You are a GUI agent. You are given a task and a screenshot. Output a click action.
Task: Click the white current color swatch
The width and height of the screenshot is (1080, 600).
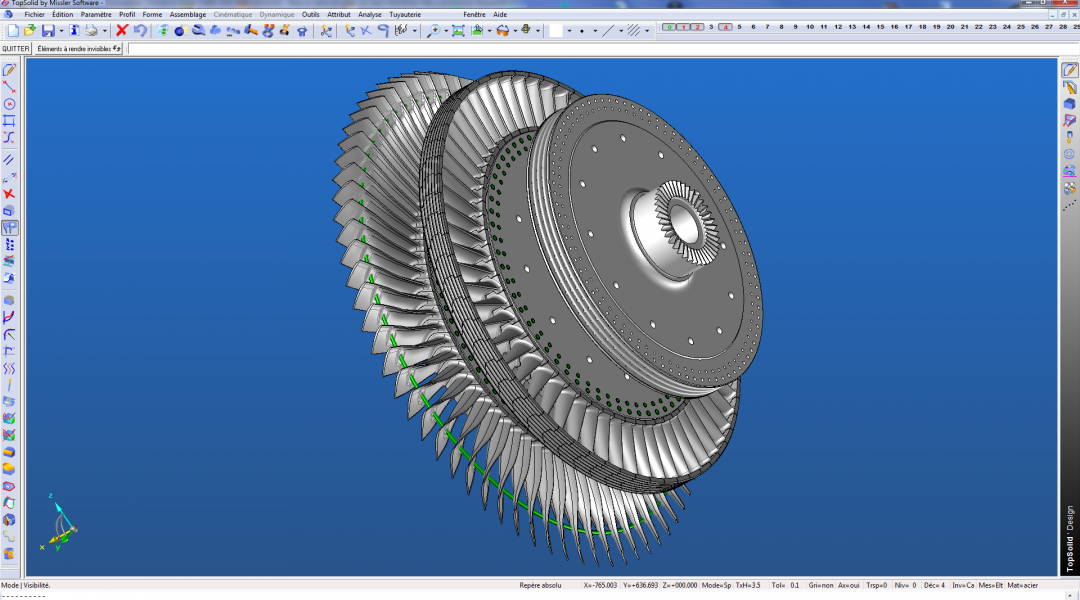556,30
